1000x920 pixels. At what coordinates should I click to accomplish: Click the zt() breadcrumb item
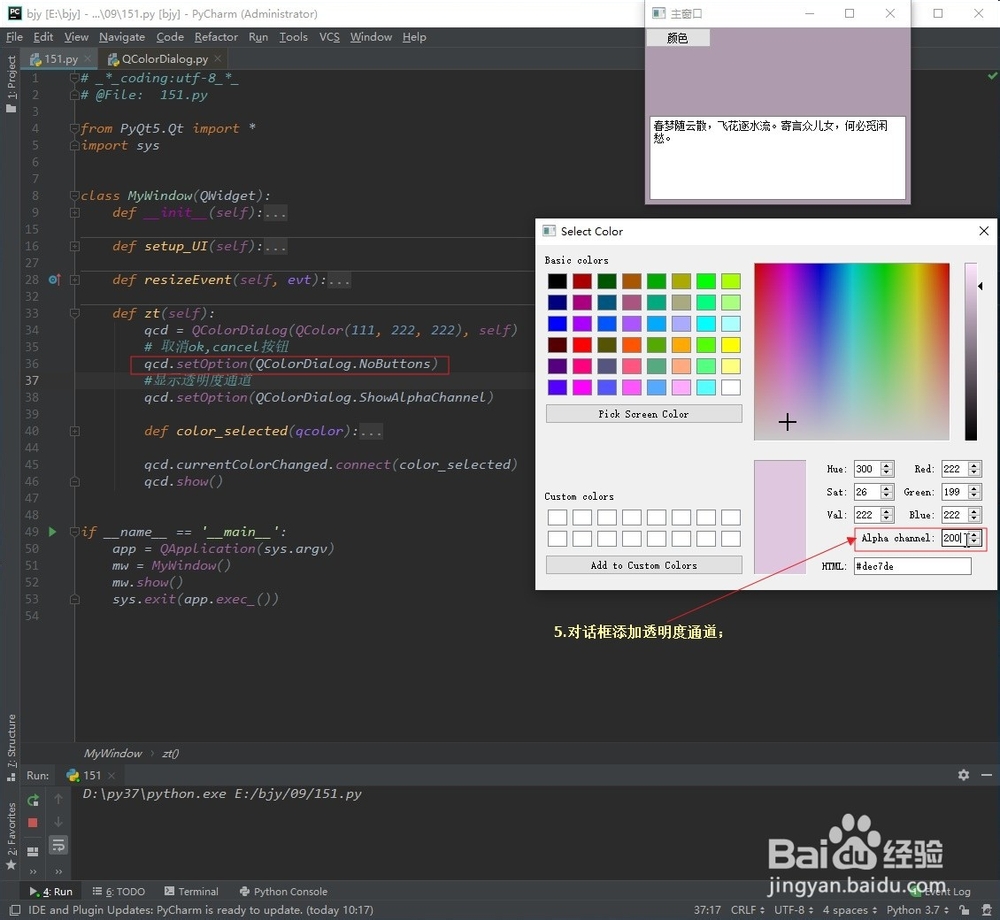[170, 753]
